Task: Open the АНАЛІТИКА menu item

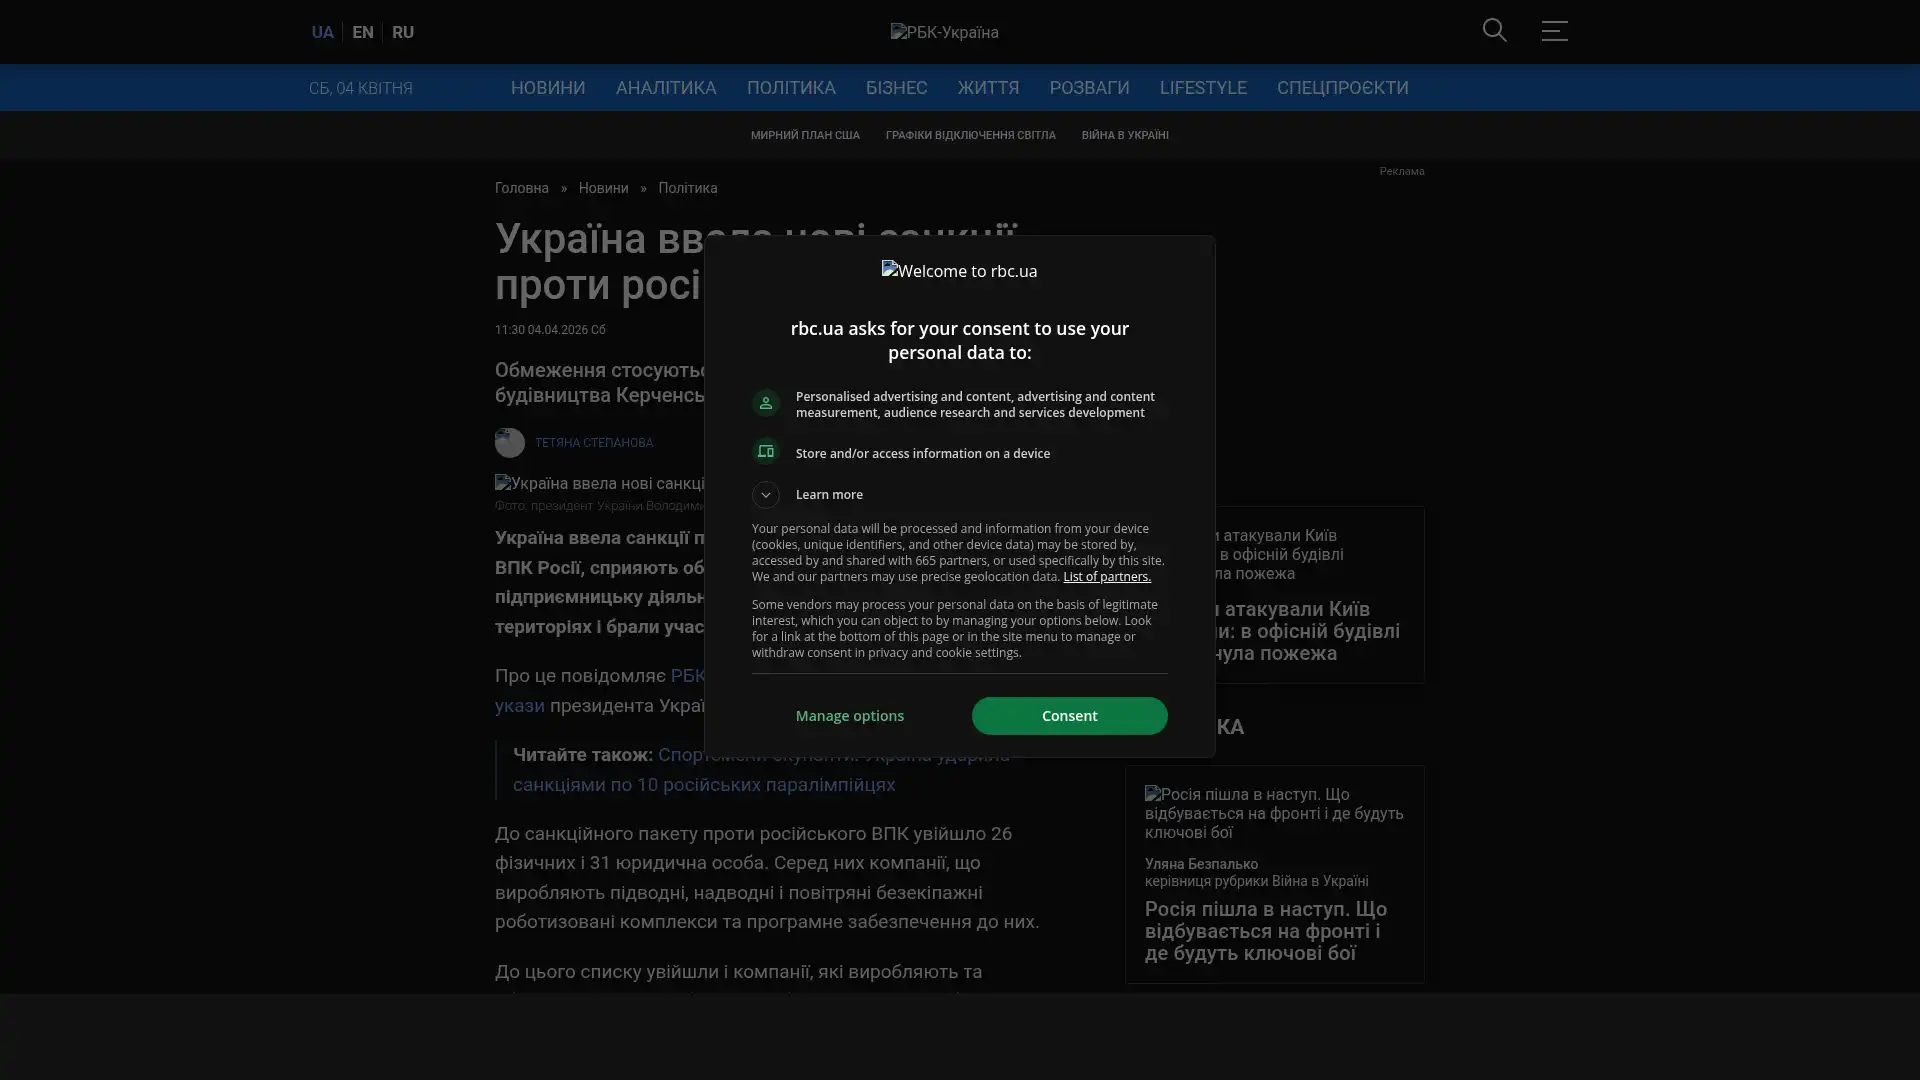Action: (x=665, y=88)
